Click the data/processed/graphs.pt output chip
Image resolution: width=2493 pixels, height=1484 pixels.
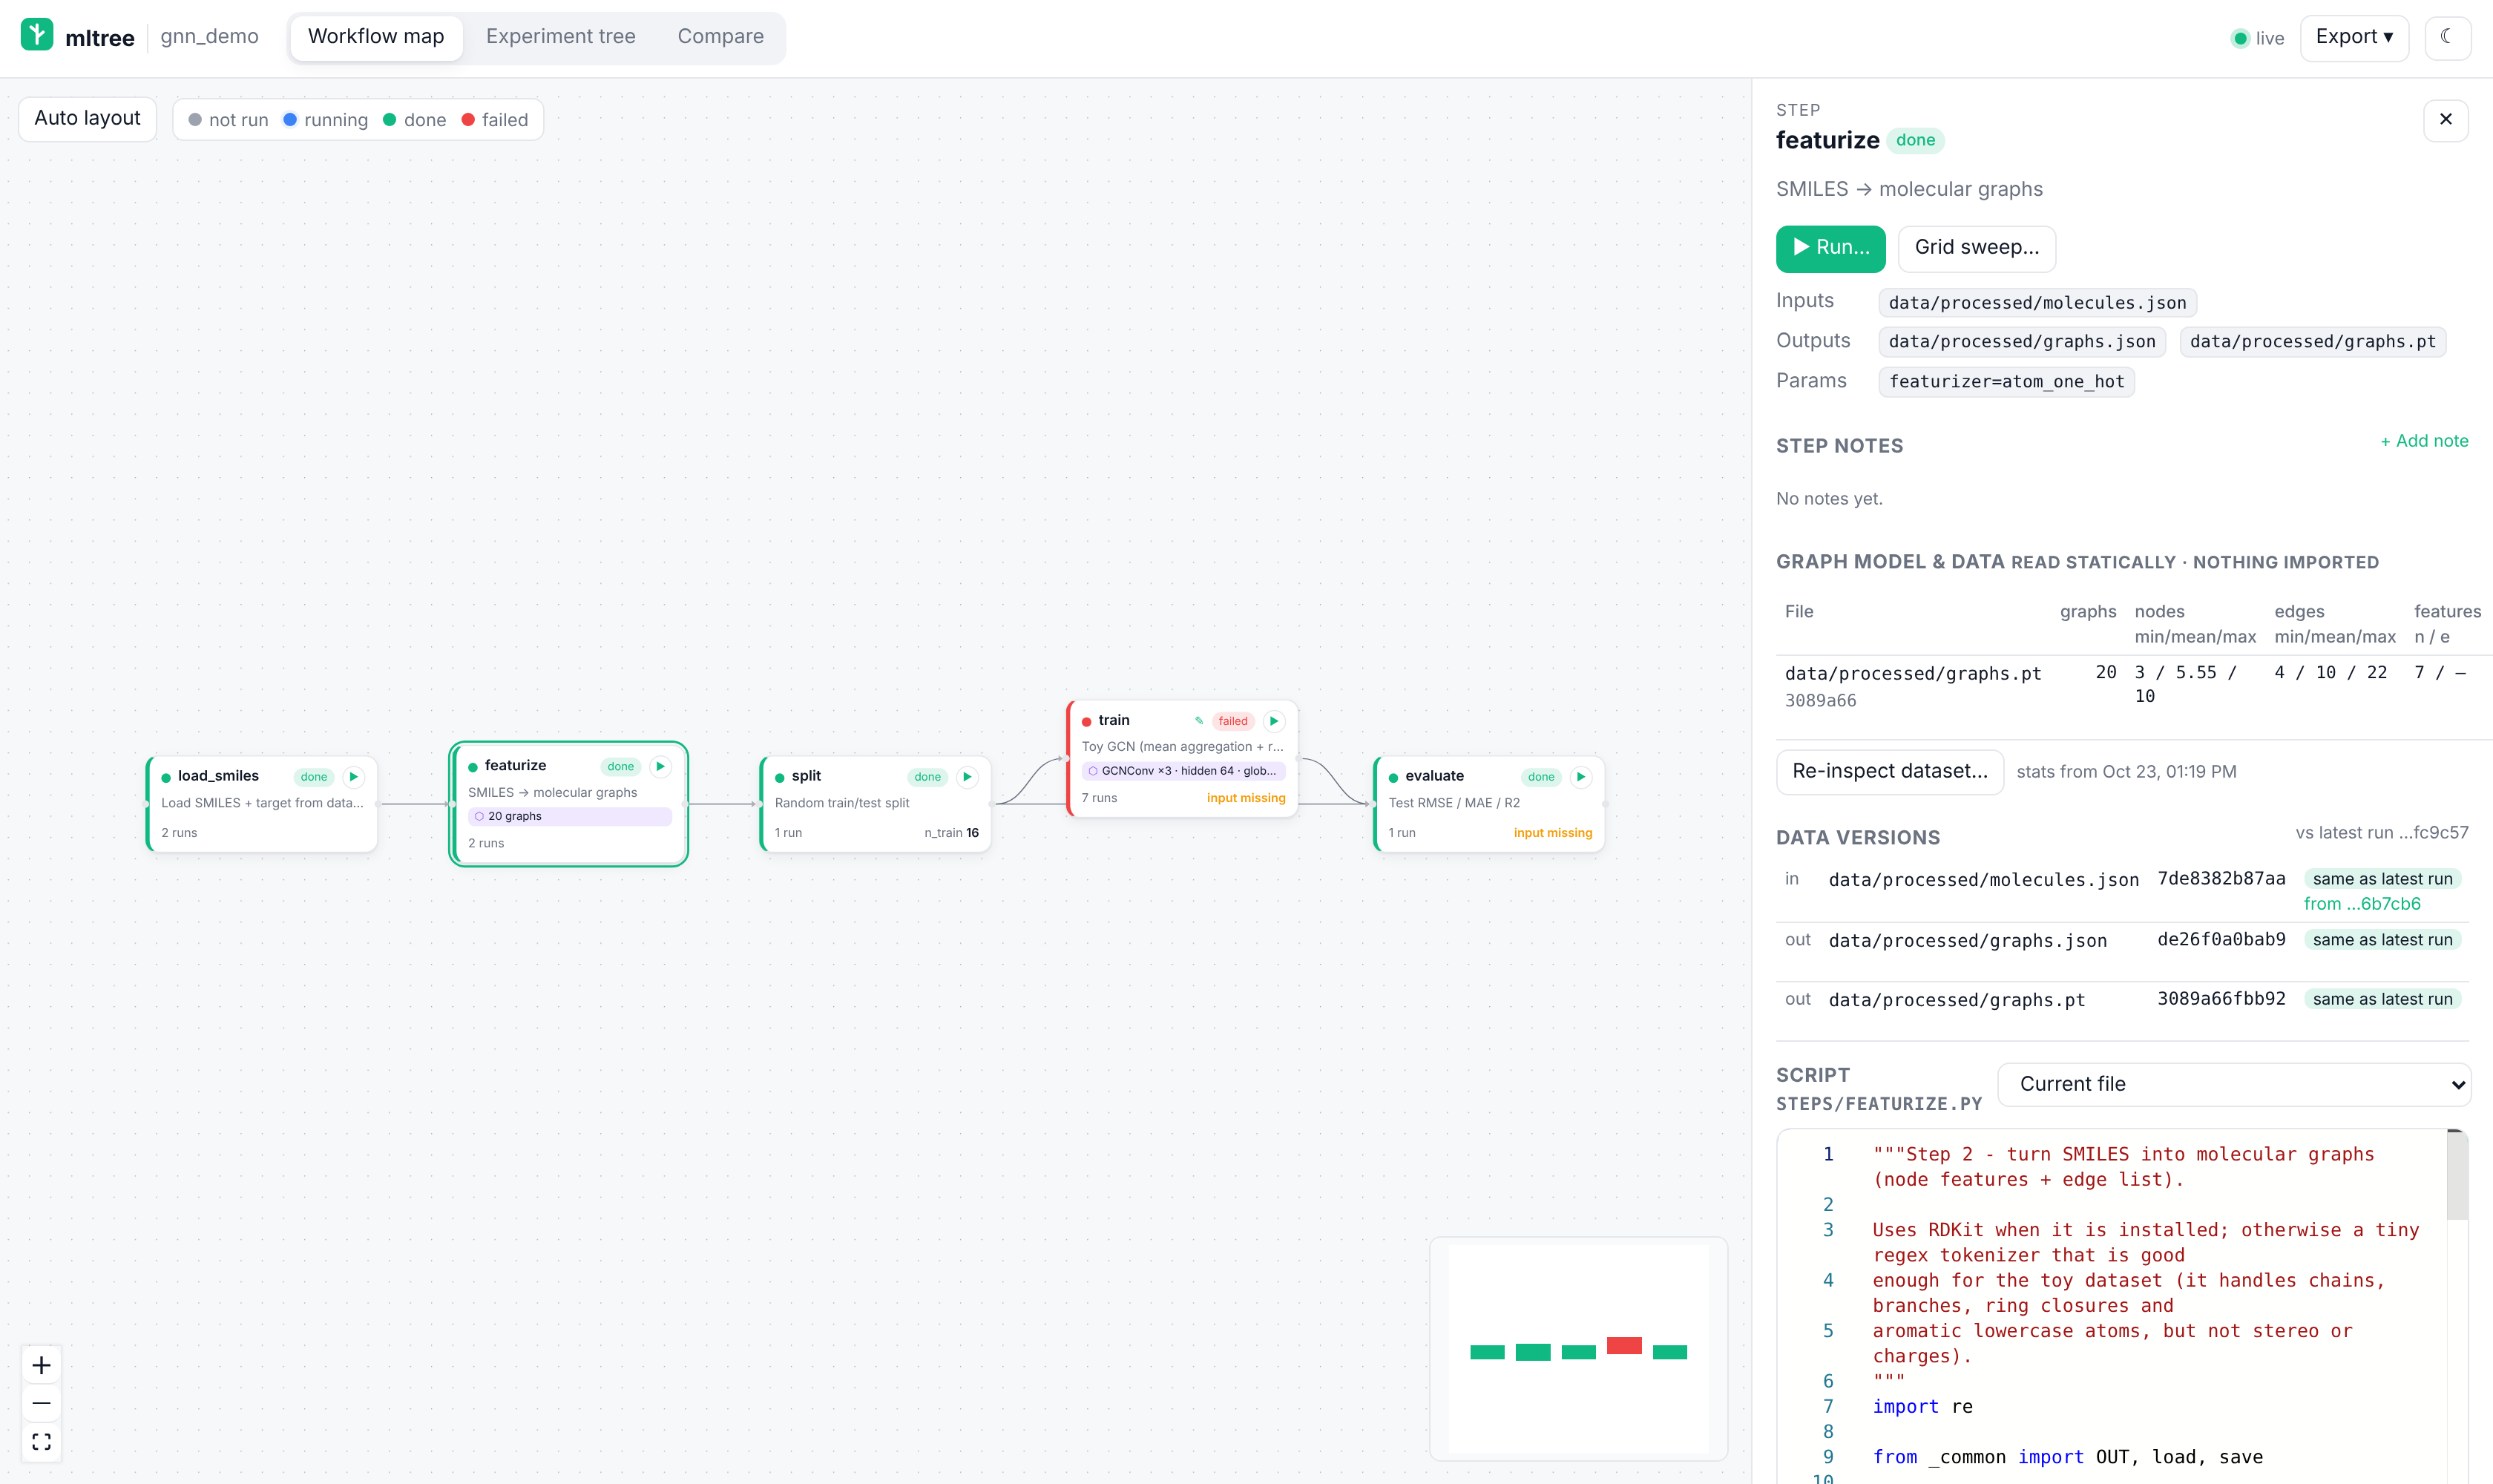(2312, 342)
